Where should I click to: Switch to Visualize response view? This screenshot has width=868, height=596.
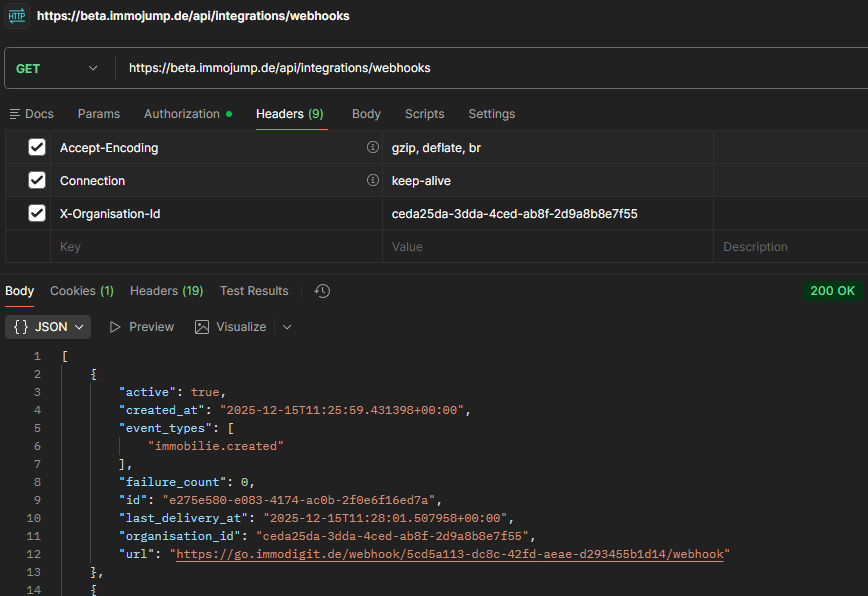231,327
